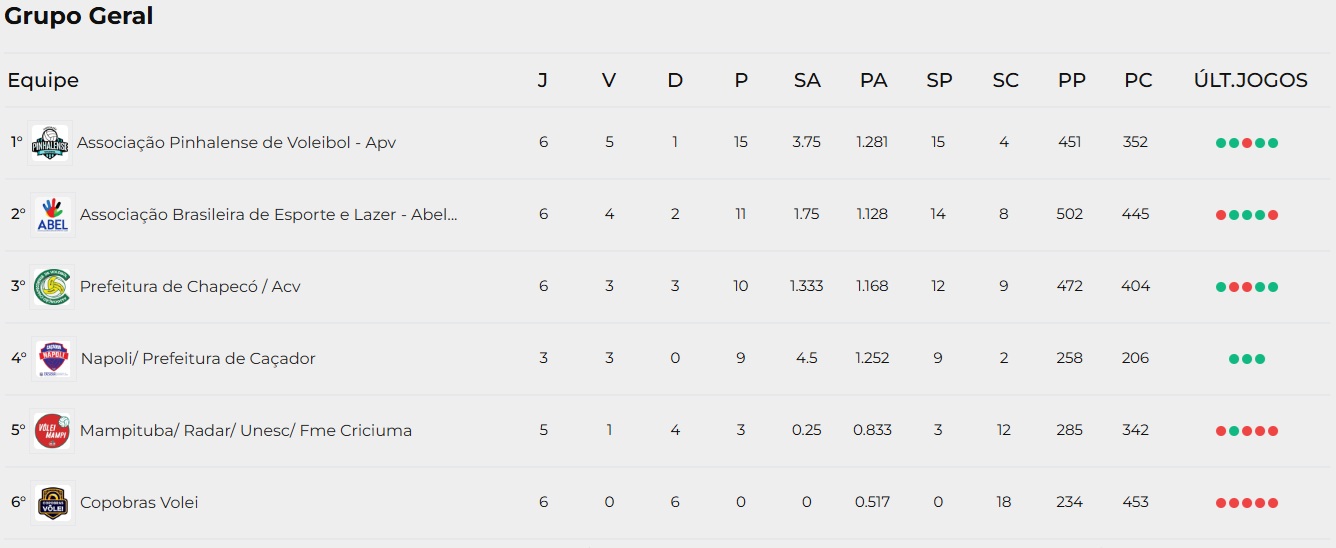Click the Napoli Caçador team logo
Image resolution: width=1336 pixels, height=548 pixels.
point(53,359)
